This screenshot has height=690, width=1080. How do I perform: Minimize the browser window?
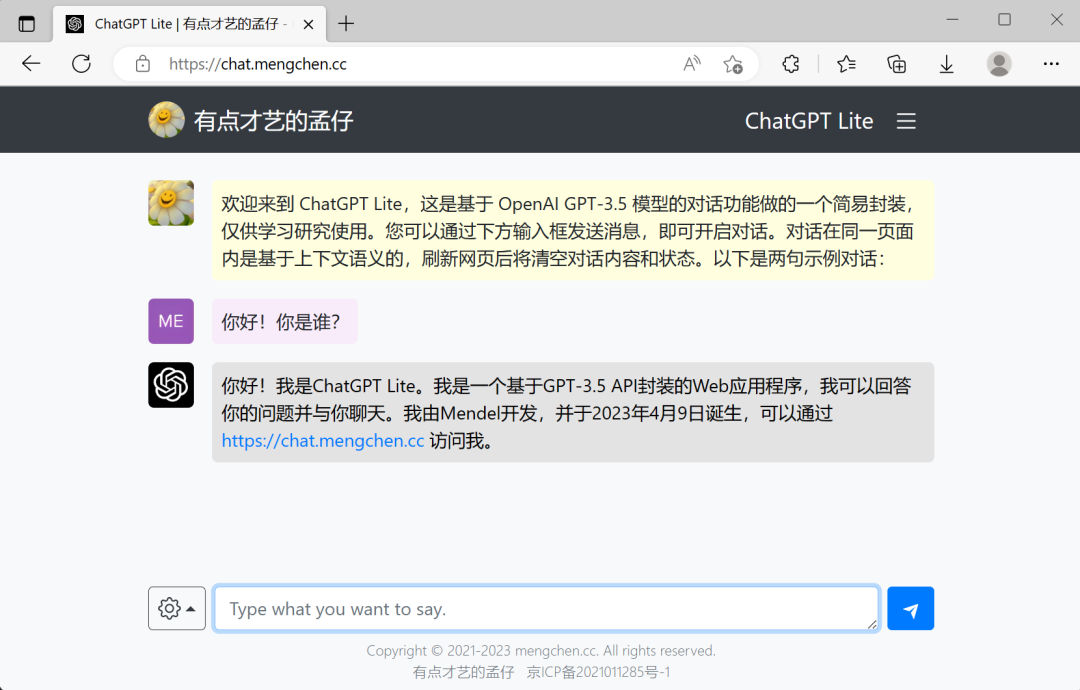click(952, 20)
